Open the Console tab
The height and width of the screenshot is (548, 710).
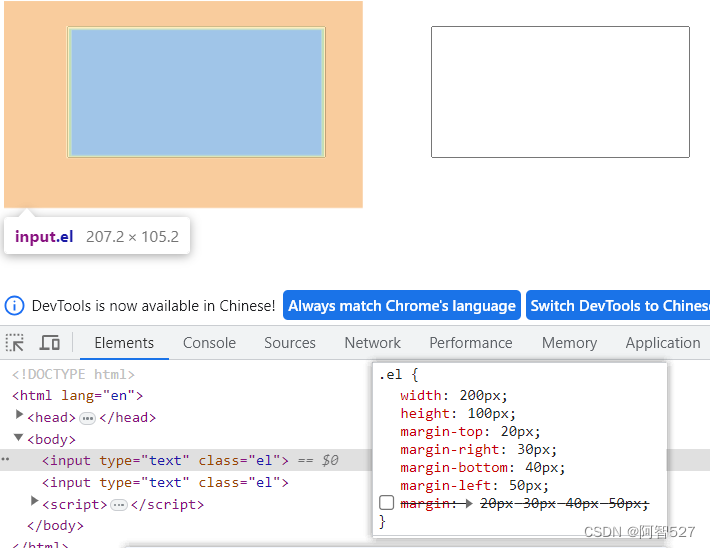pos(209,343)
